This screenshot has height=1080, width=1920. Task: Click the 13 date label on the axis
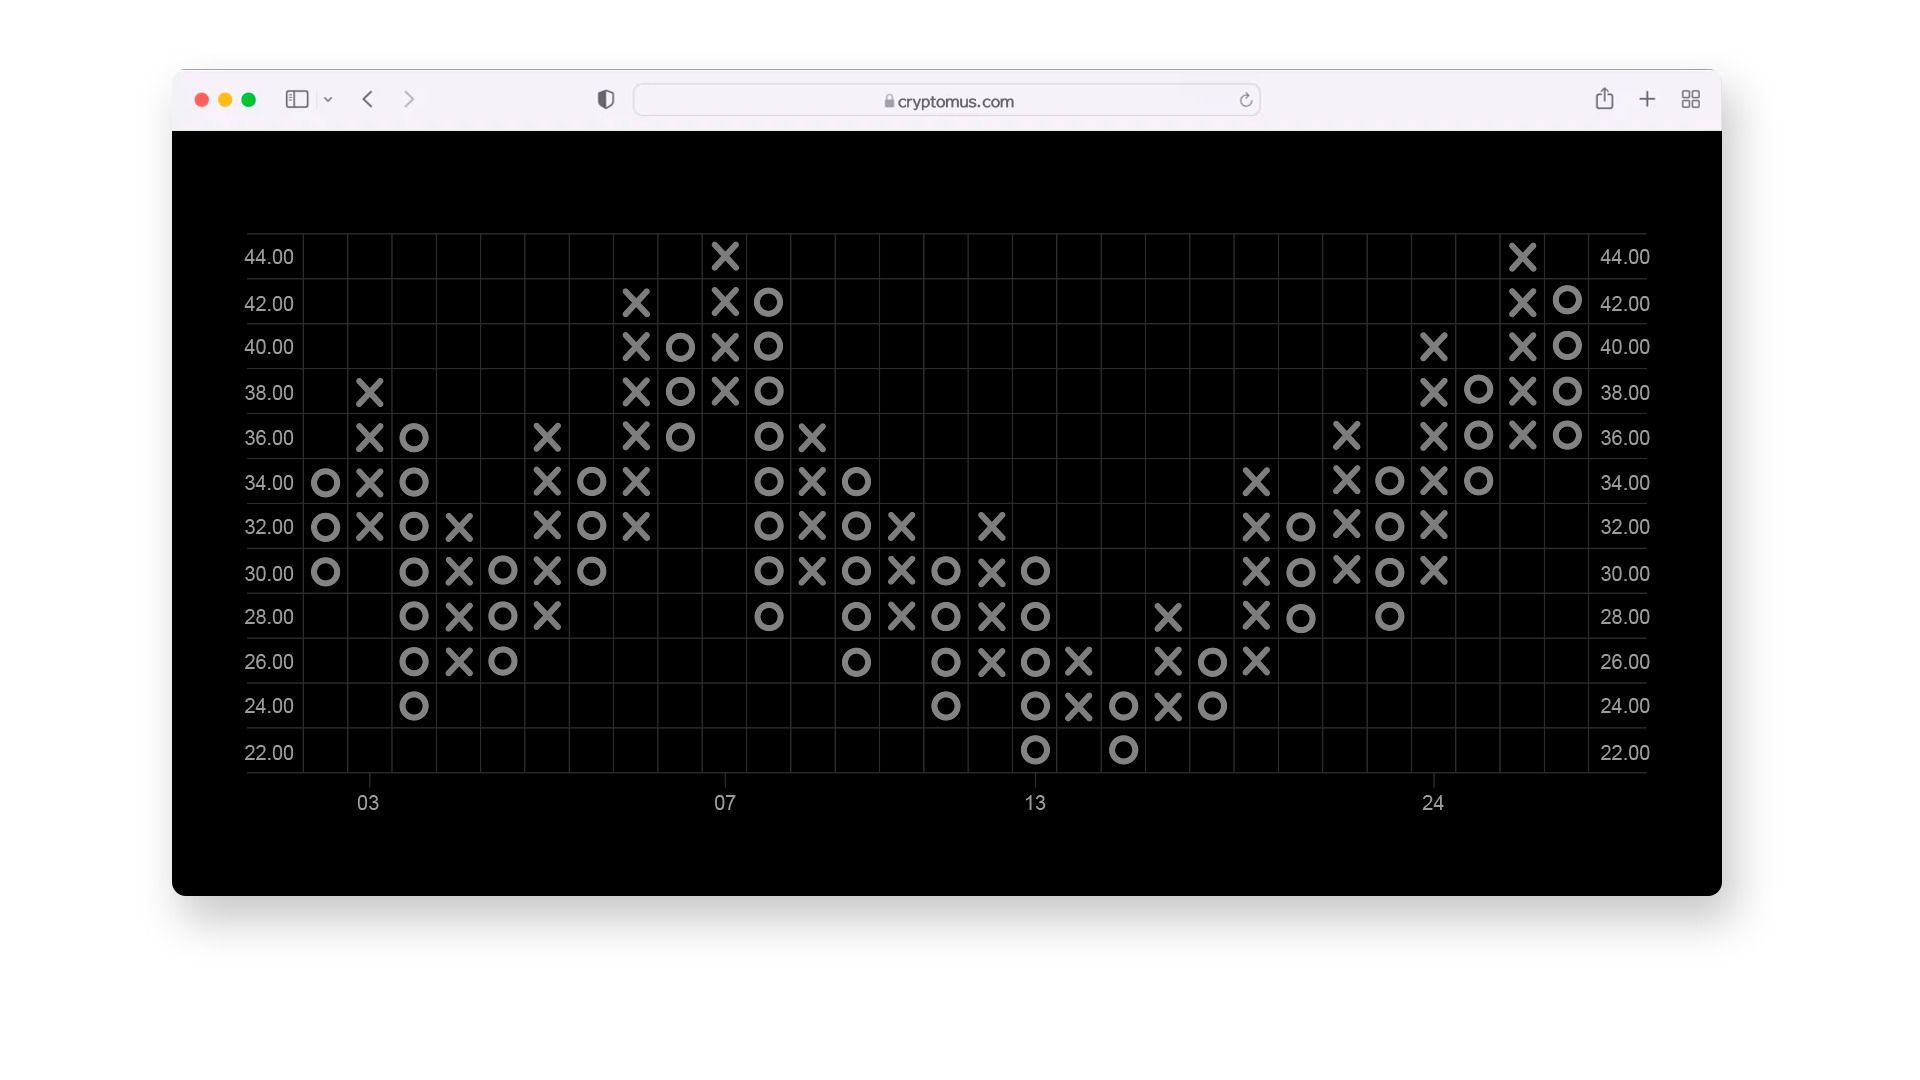point(1035,803)
